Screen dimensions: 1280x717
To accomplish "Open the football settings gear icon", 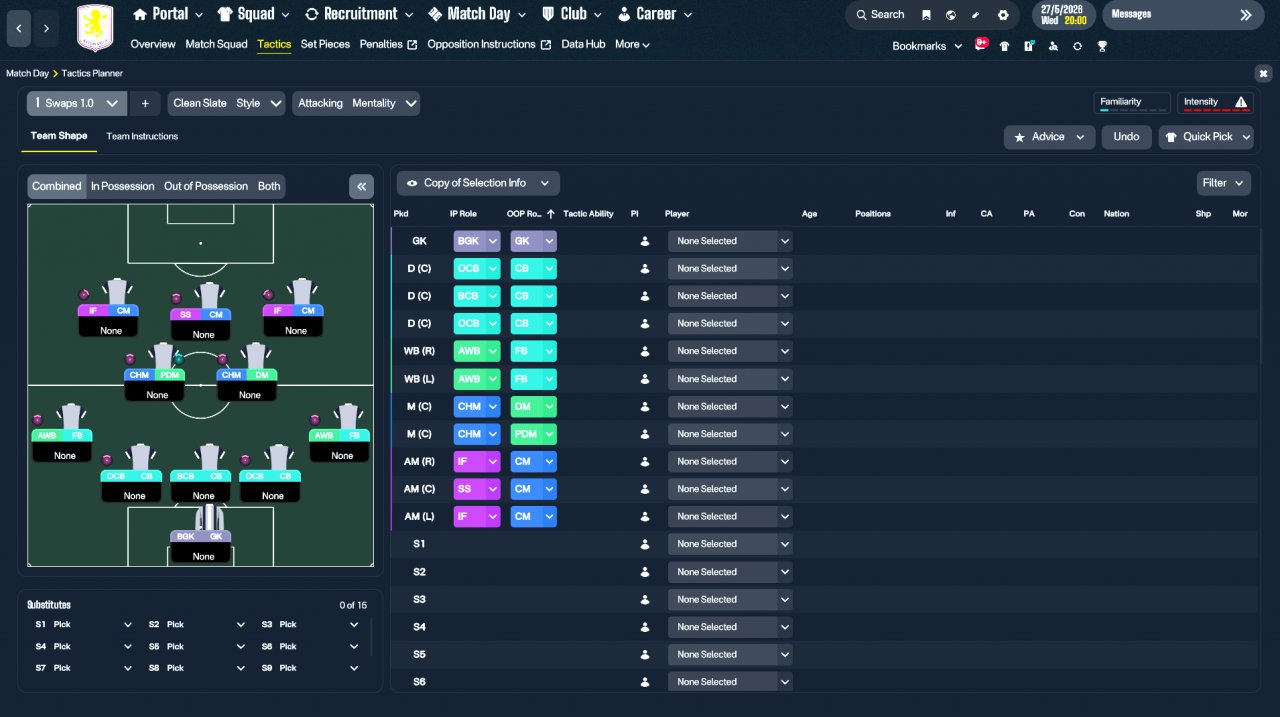I will [1003, 15].
